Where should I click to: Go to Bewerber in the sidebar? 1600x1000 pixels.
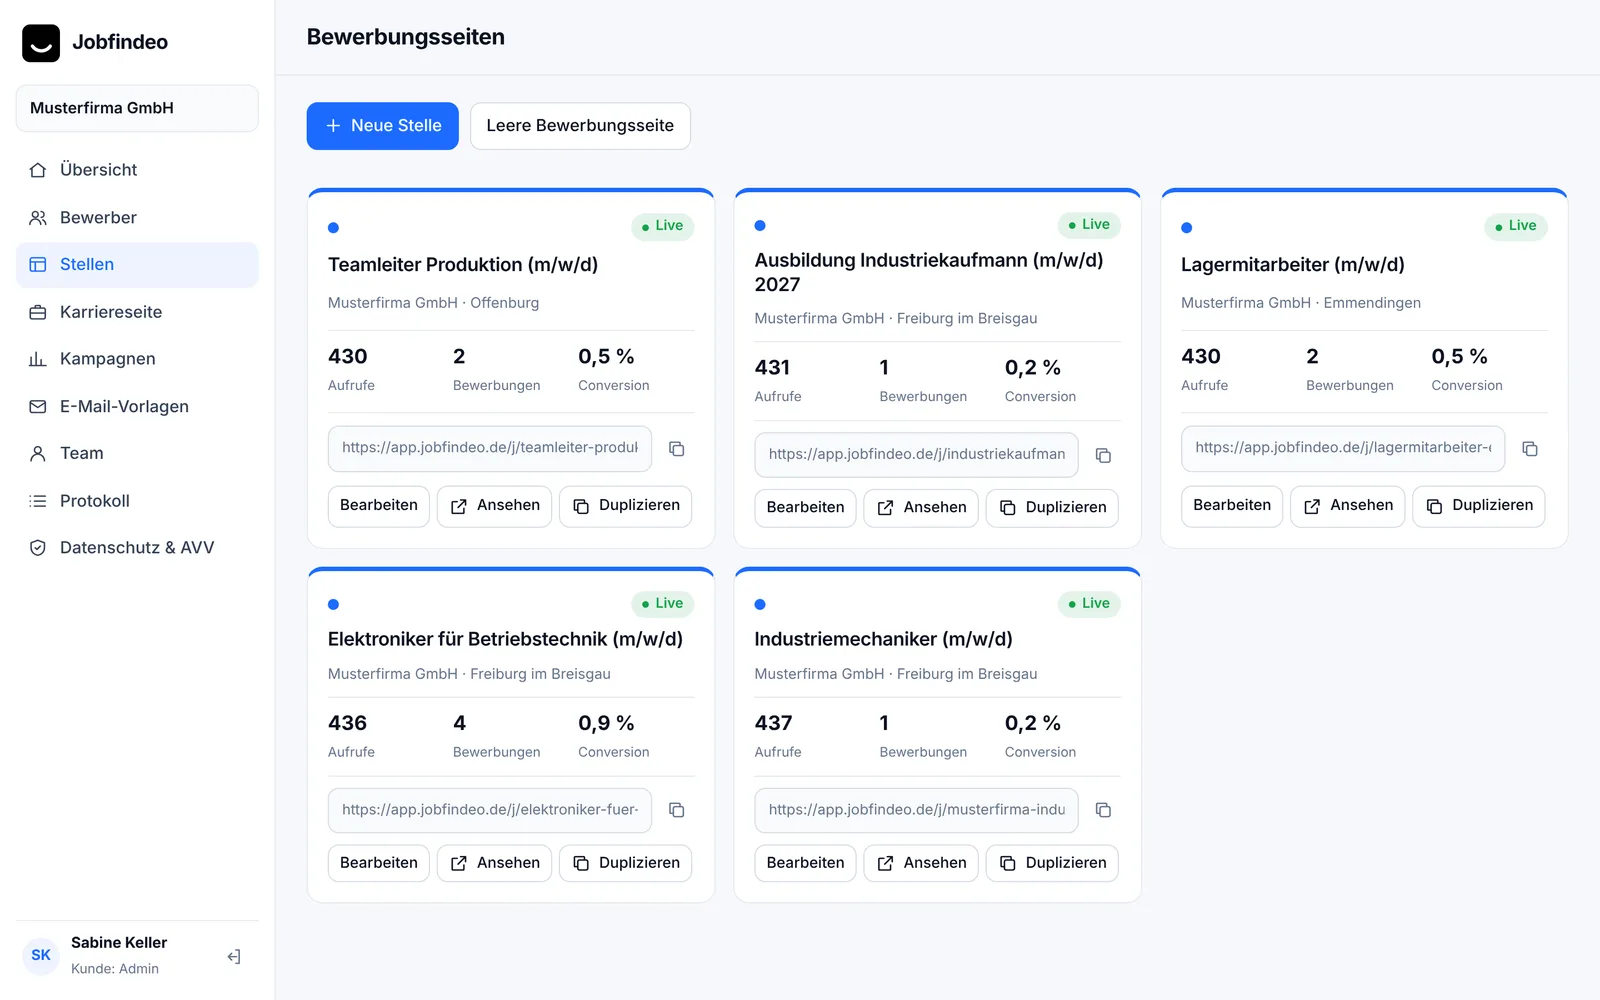tap(137, 218)
